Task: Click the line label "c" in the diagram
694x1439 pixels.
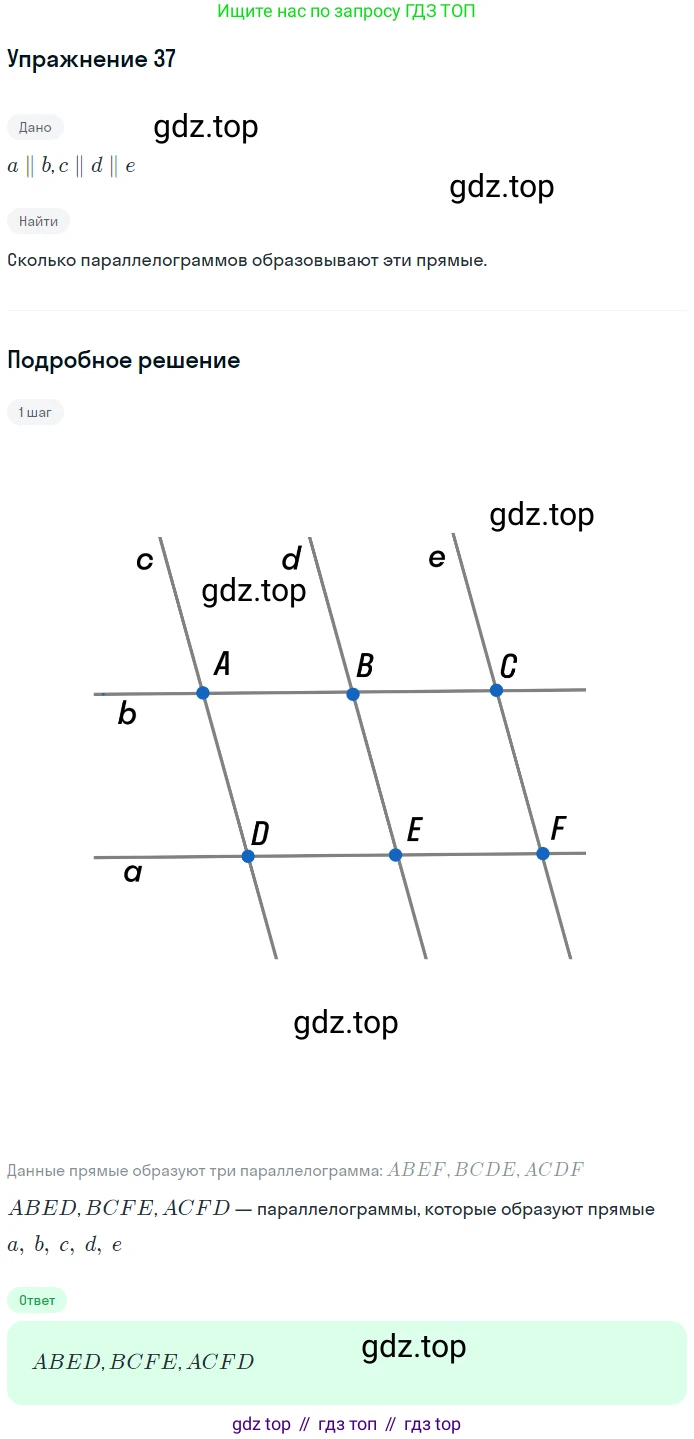Action: tap(145, 561)
